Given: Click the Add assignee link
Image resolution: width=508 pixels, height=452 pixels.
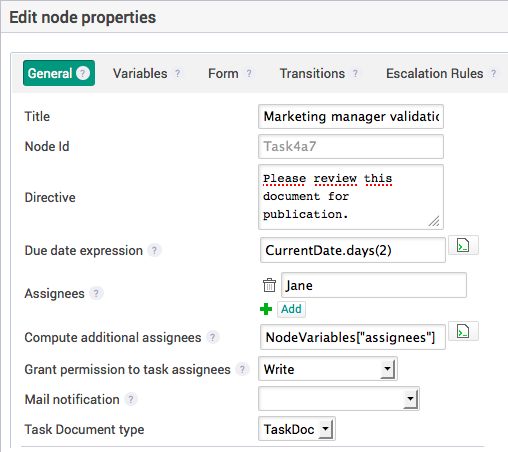Looking at the screenshot, I should click(291, 309).
